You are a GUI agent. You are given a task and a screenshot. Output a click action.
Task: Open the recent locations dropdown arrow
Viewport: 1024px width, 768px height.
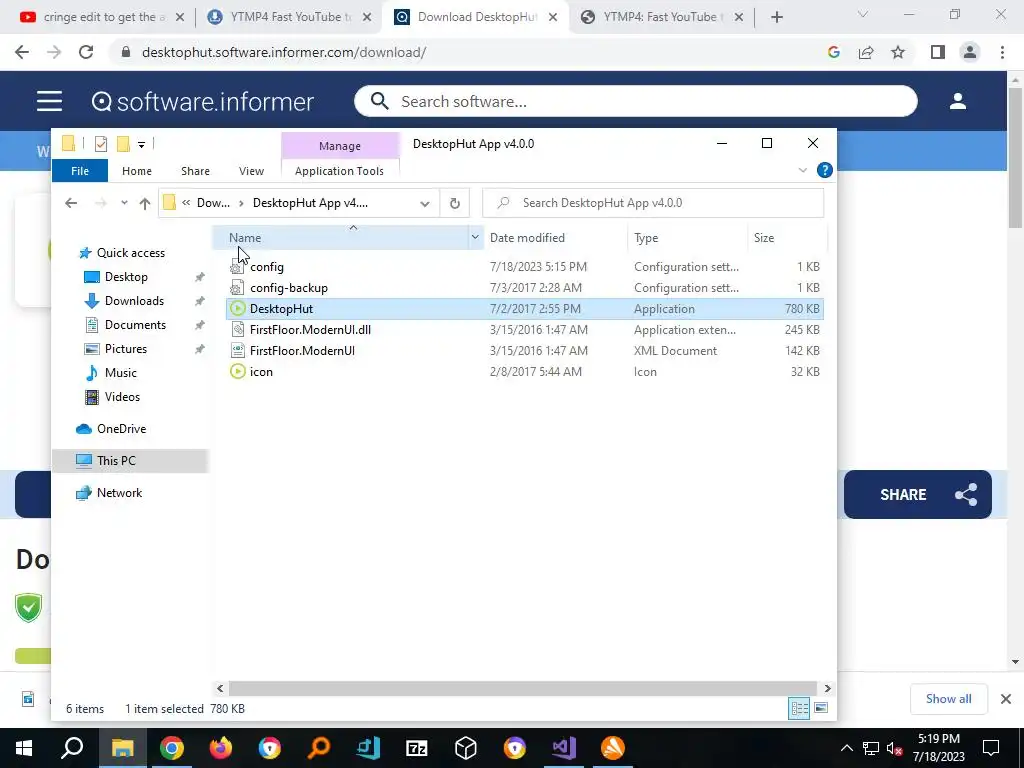(x=124, y=203)
